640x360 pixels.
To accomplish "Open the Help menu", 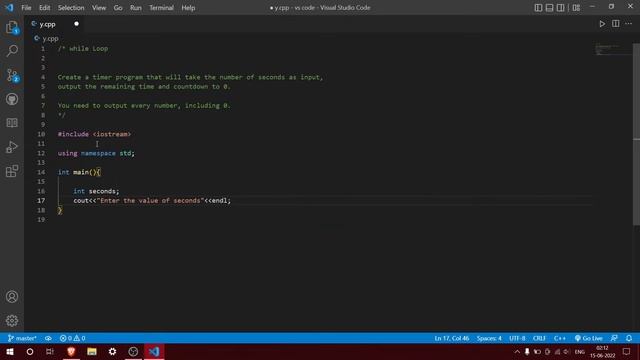I will [188, 8].
